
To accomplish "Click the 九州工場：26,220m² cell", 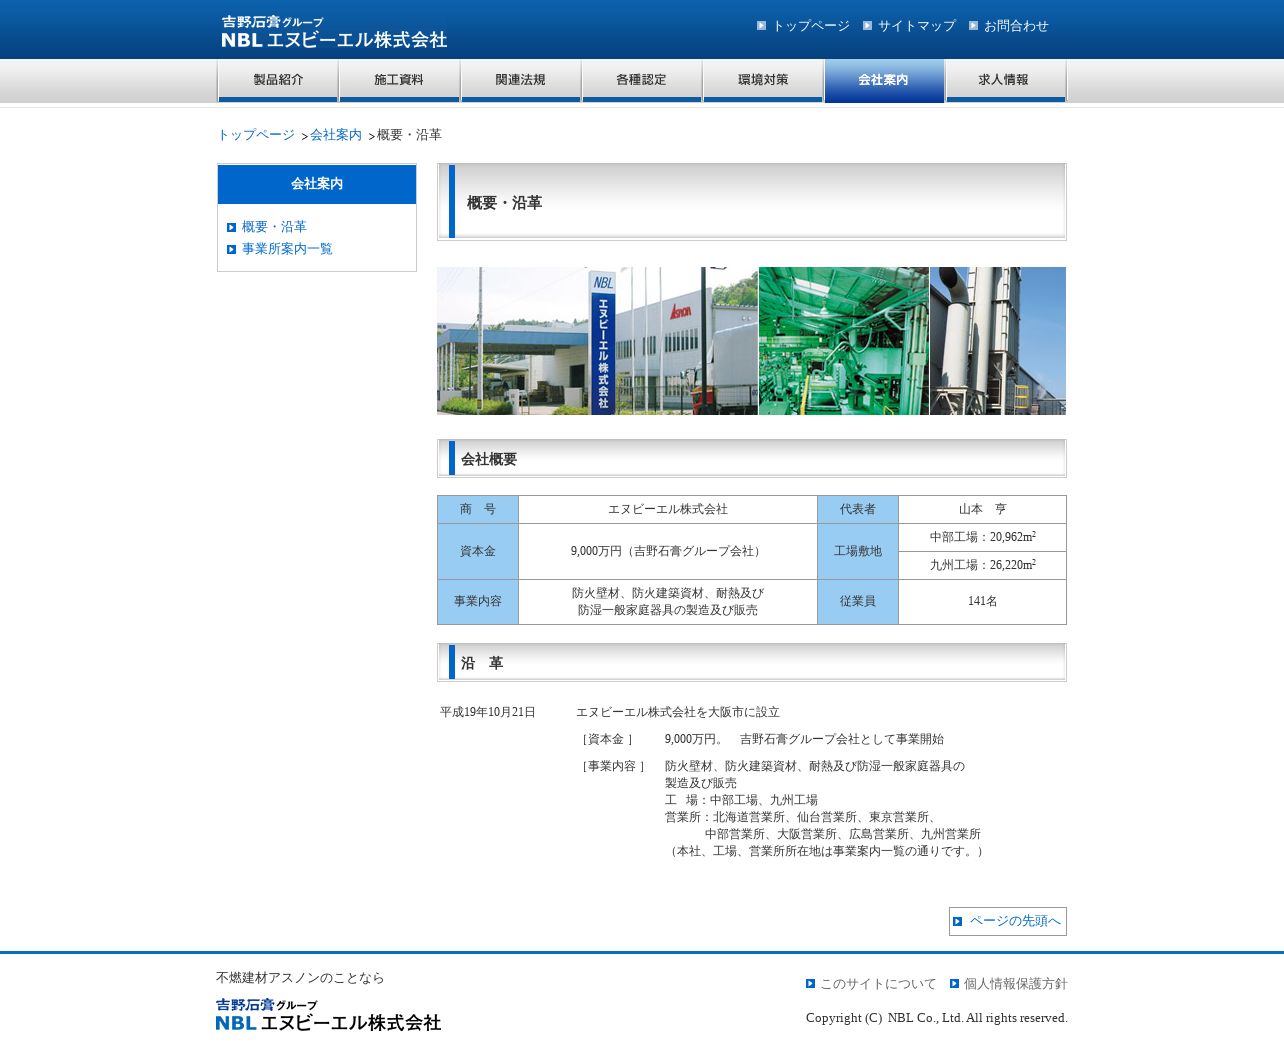I will coord(983,566).
